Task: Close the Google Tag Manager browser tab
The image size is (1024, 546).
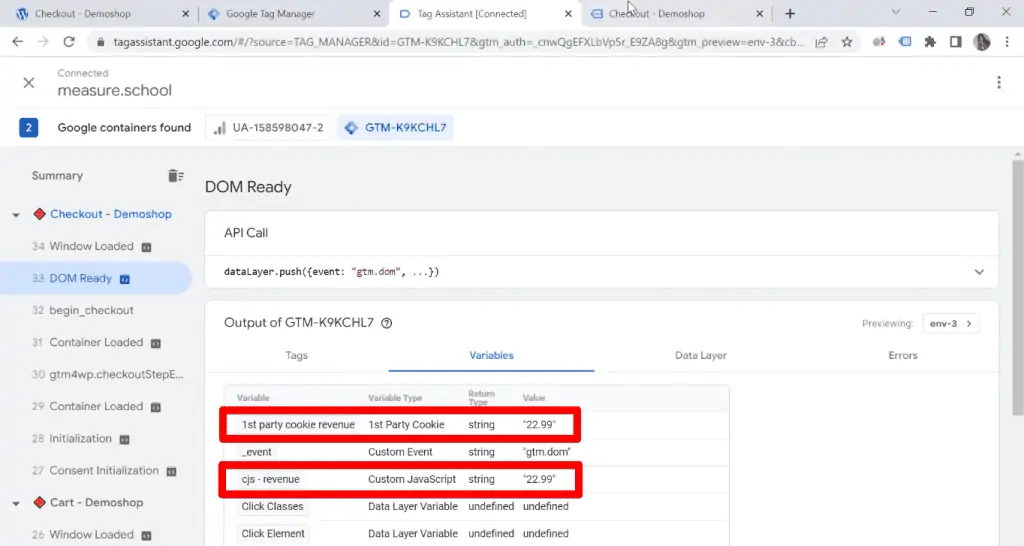Action: [377, 14]
